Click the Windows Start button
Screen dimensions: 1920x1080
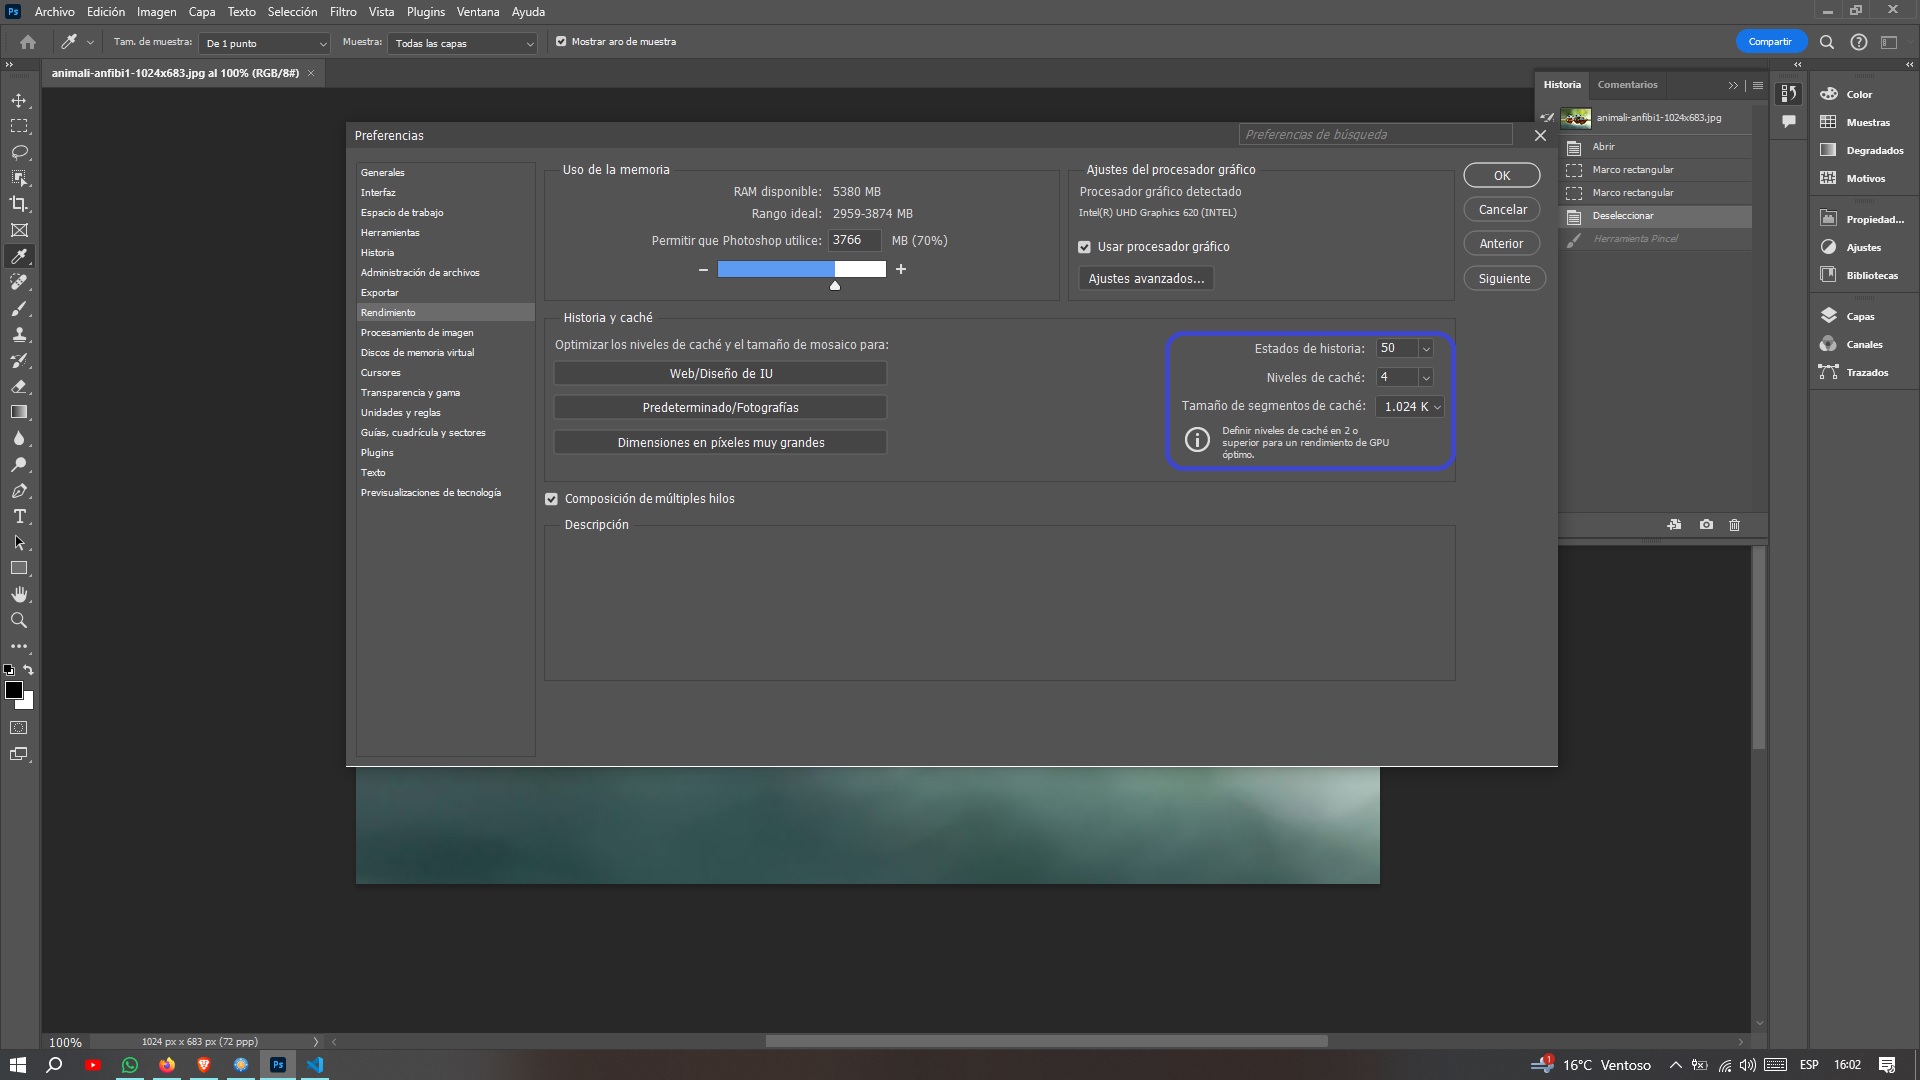tap(17, 1065)
